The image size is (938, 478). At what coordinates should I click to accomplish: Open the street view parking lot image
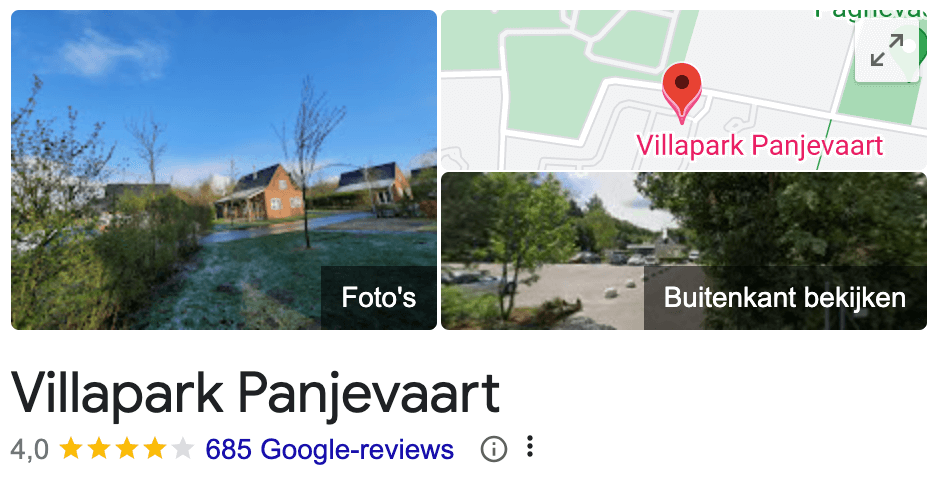point(684,251)
